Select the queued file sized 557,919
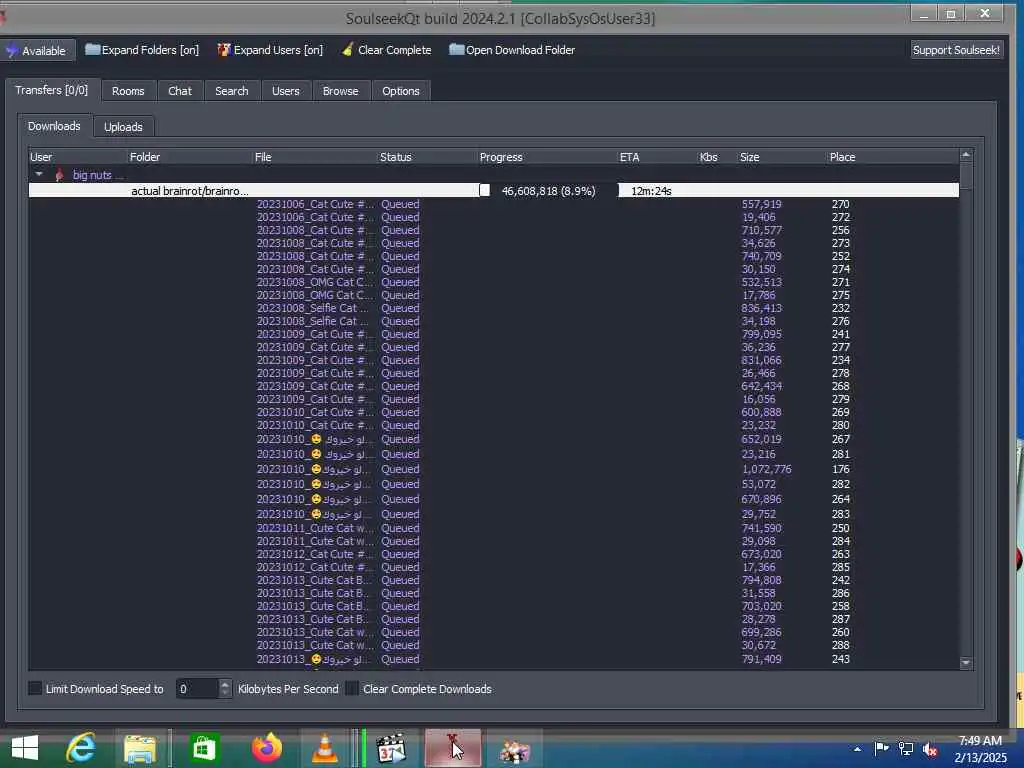The height and width of the screenshot is (768, 1024). [x=494, y=204]
